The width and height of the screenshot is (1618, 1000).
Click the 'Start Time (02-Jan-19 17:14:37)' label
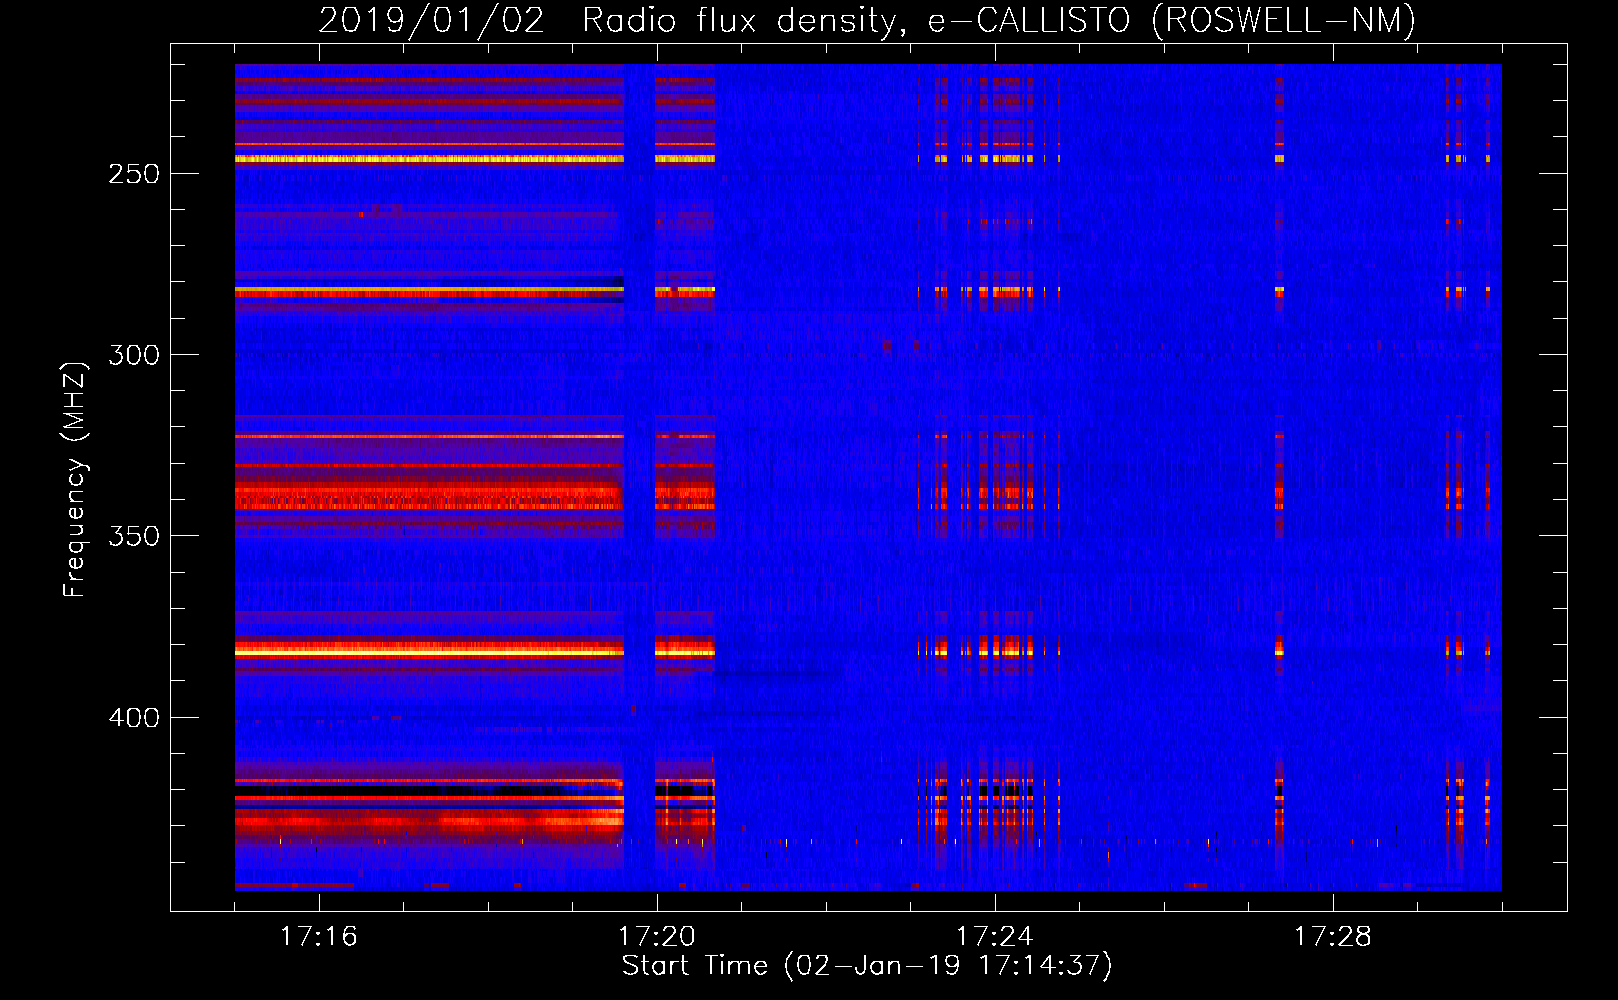(867, 966)
